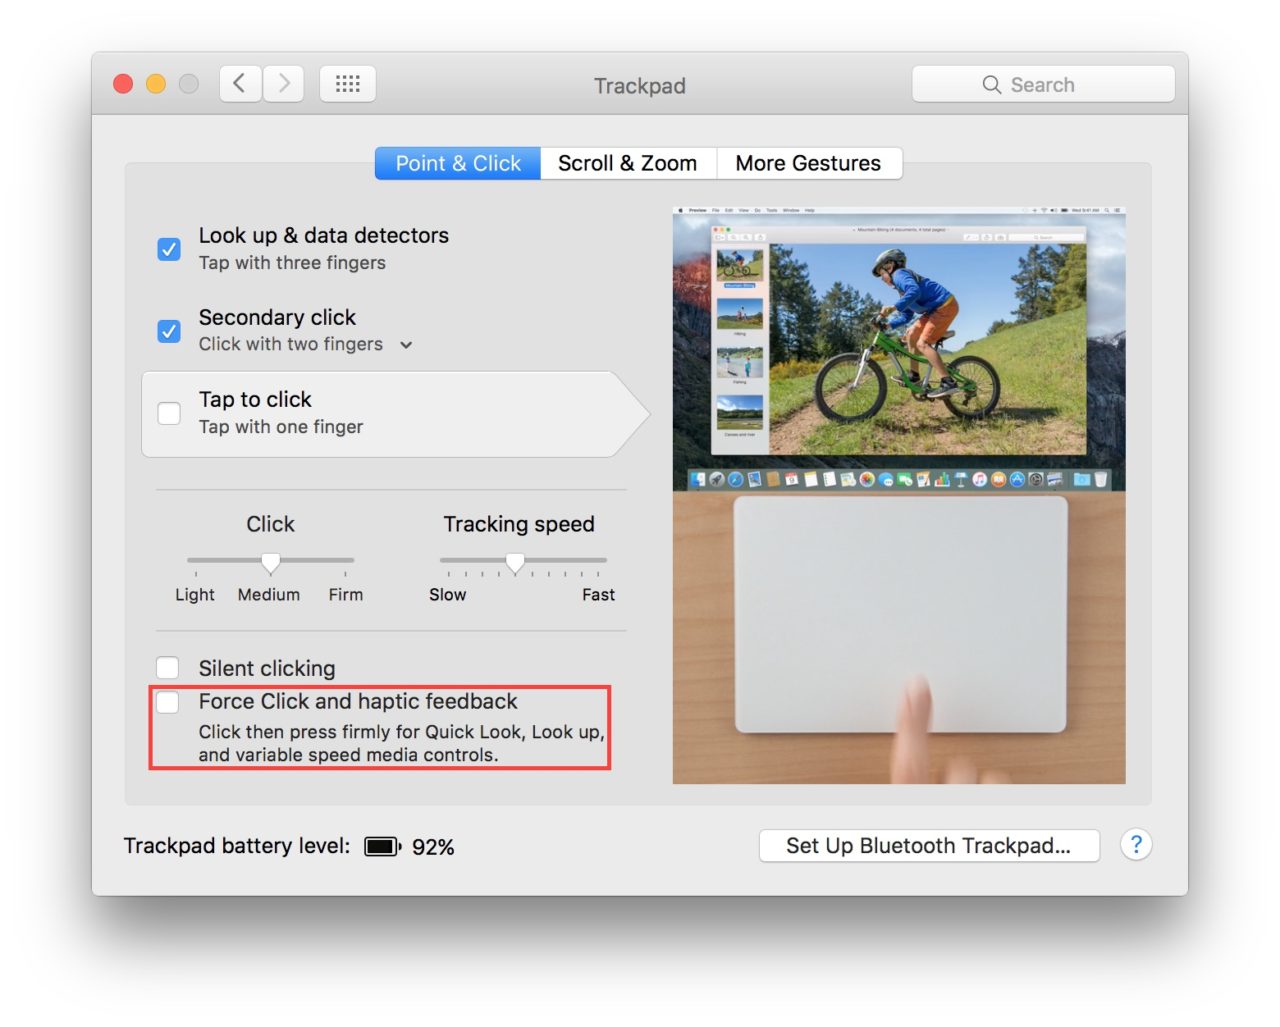The width and height of the screenshot is (1280, 1027).
Task: Click the 'Firm' label under the Click slider
Action: (346, 595)
